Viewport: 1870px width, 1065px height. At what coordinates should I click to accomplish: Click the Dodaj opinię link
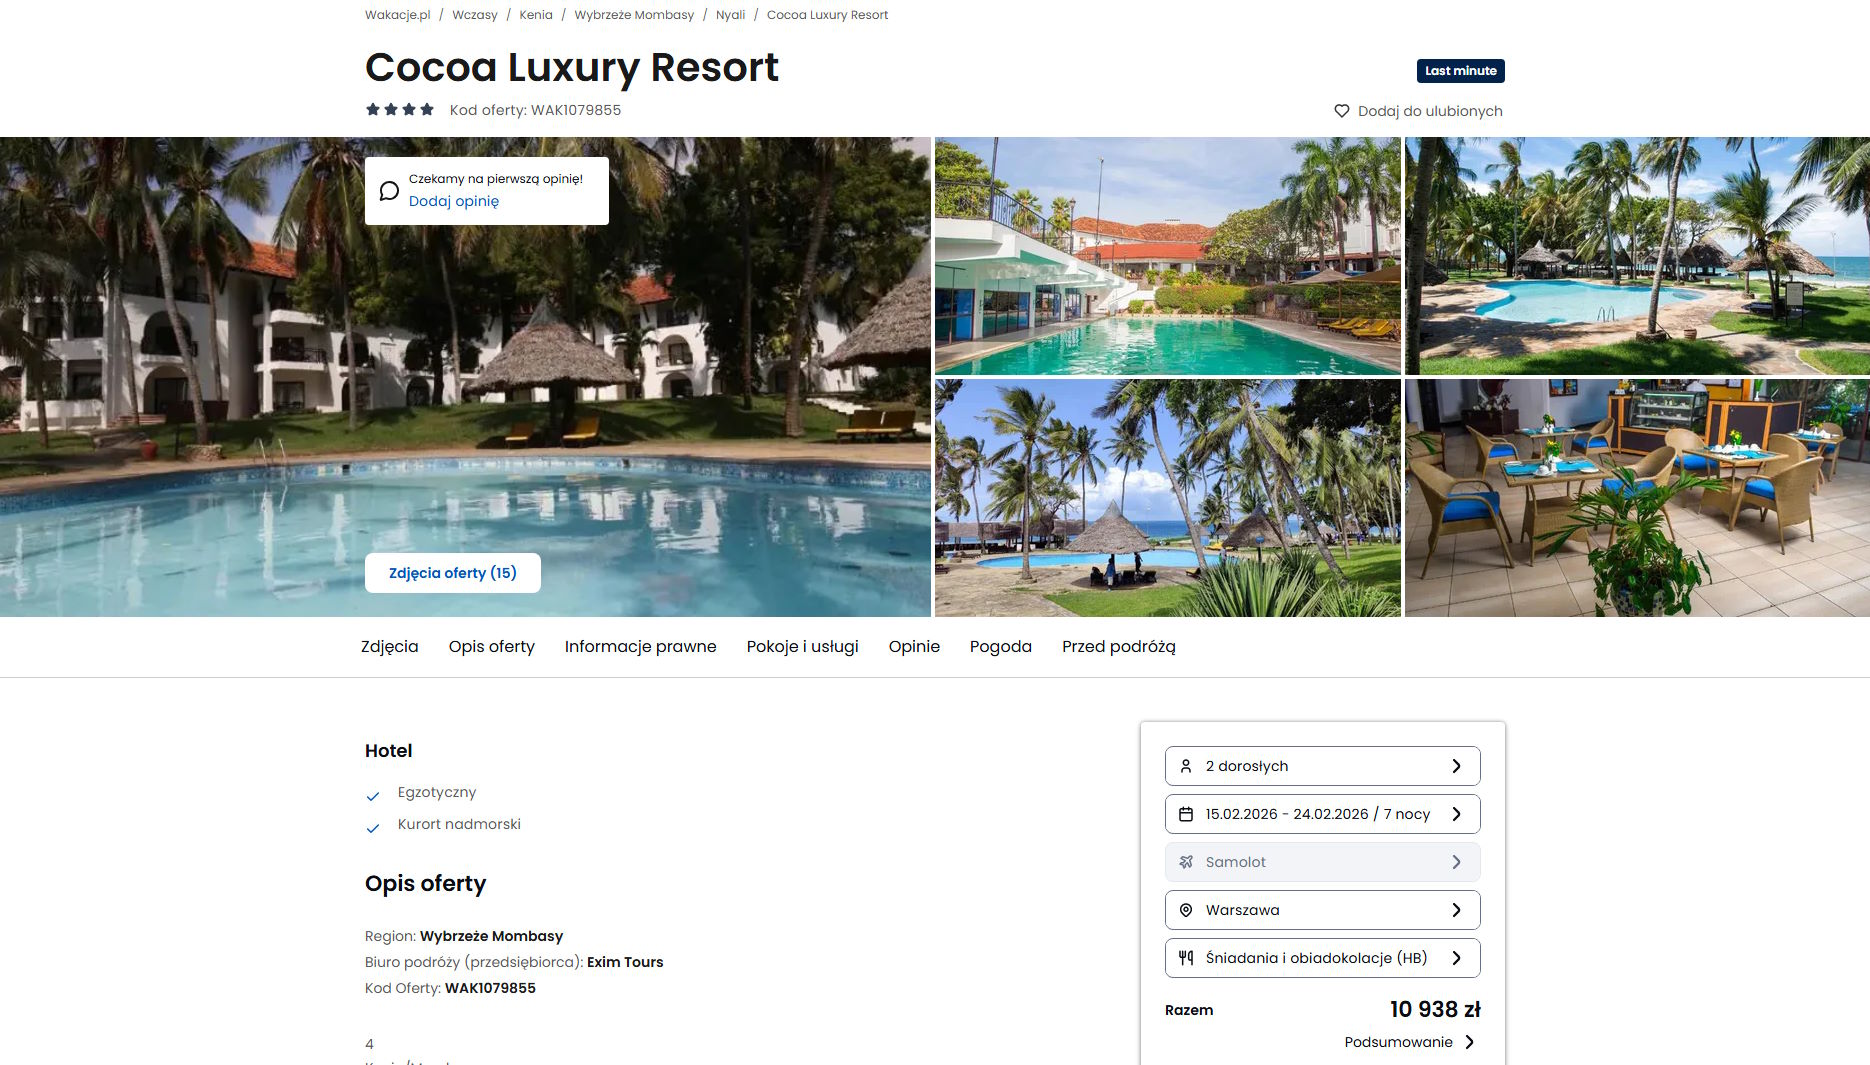(x=454, y=201)
